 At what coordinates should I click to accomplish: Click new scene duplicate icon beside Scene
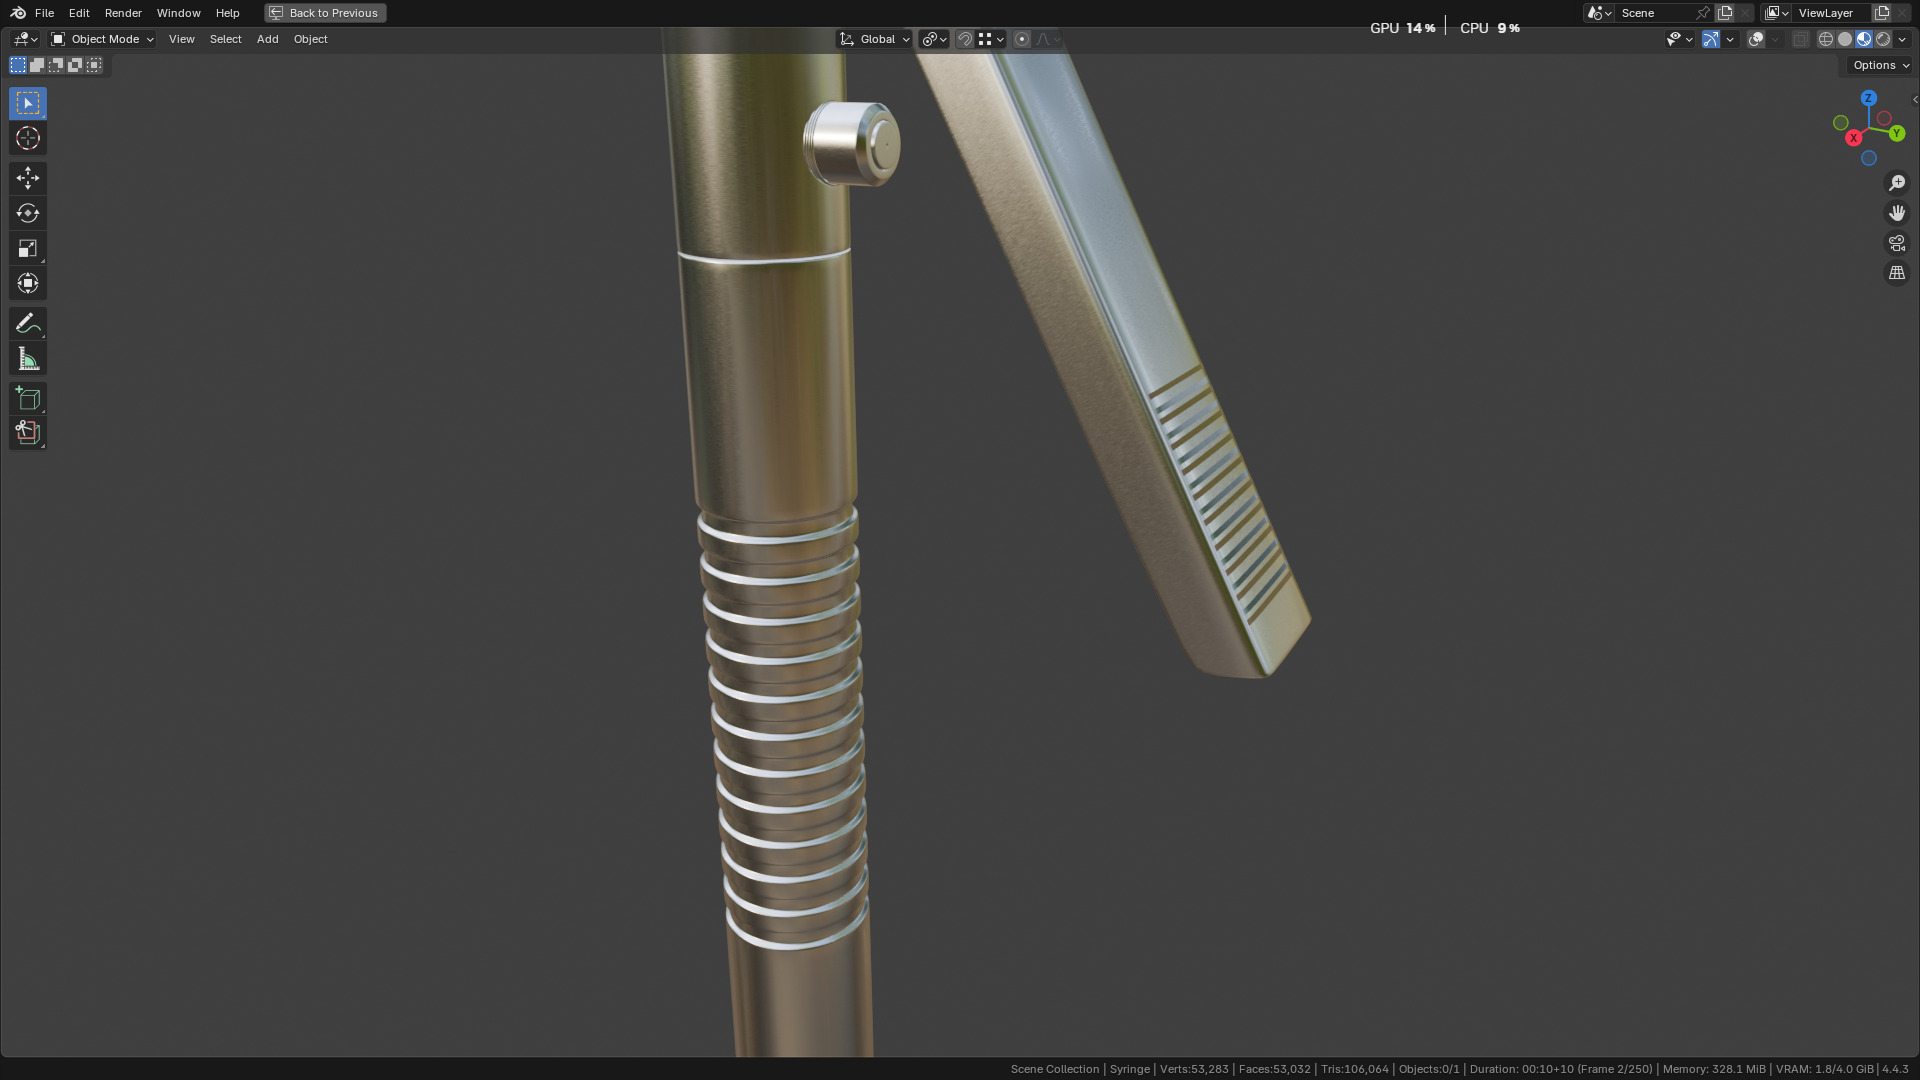pos(1725,13)
